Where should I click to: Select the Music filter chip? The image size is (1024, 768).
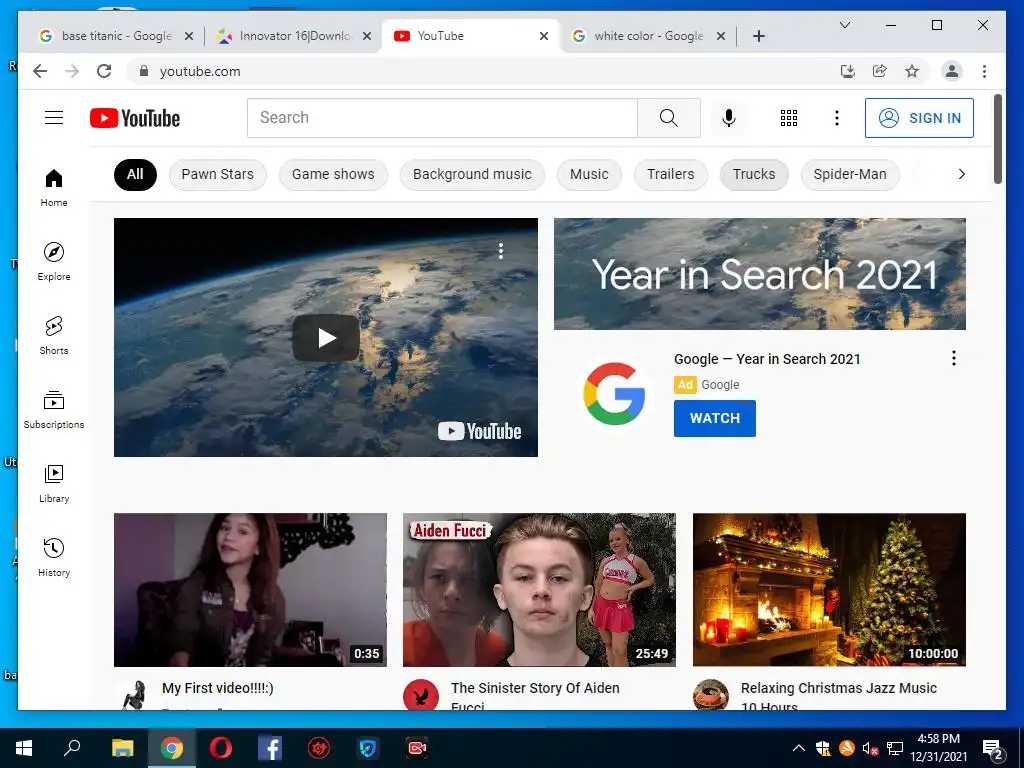point(589,174)
